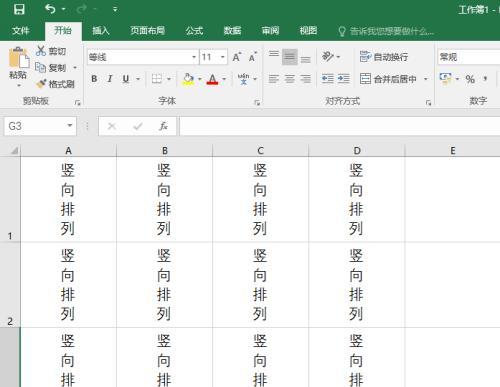Image resolution: width=500 pixels, height=387 pixels.
Task: Expand the fill color dropdown
Action: (x=200, y=79)
